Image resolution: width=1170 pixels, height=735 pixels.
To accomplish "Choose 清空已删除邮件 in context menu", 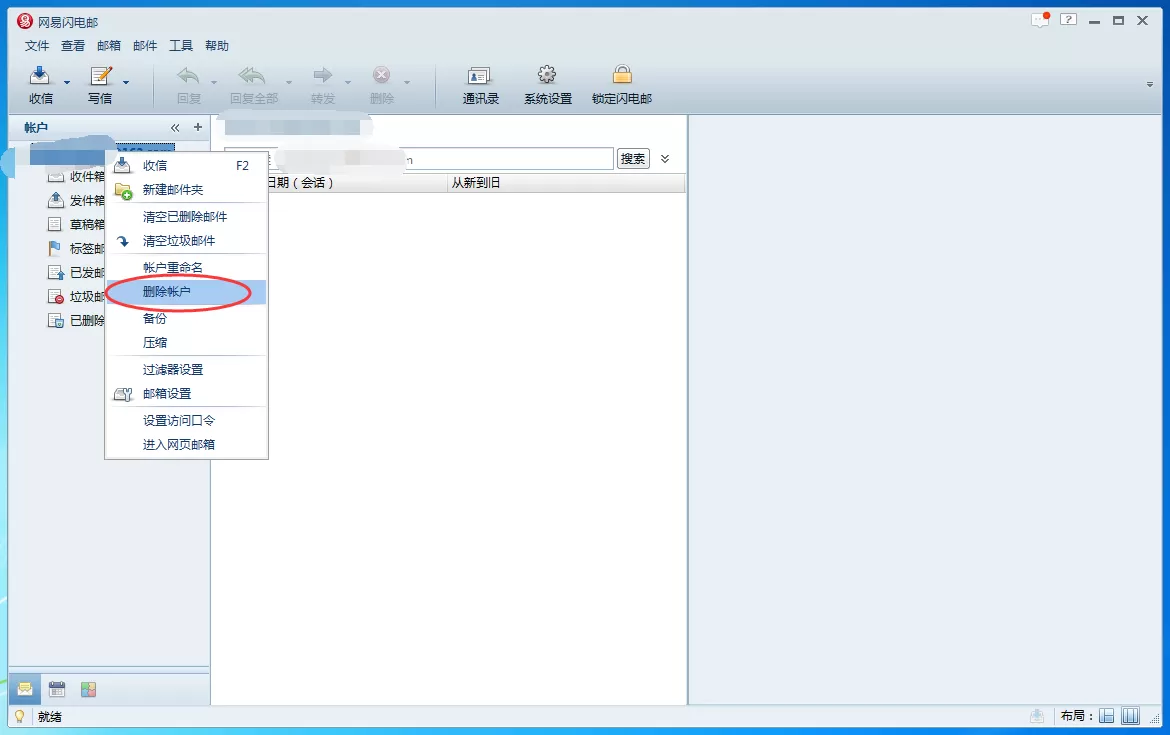I will click(x=186, y=216).
